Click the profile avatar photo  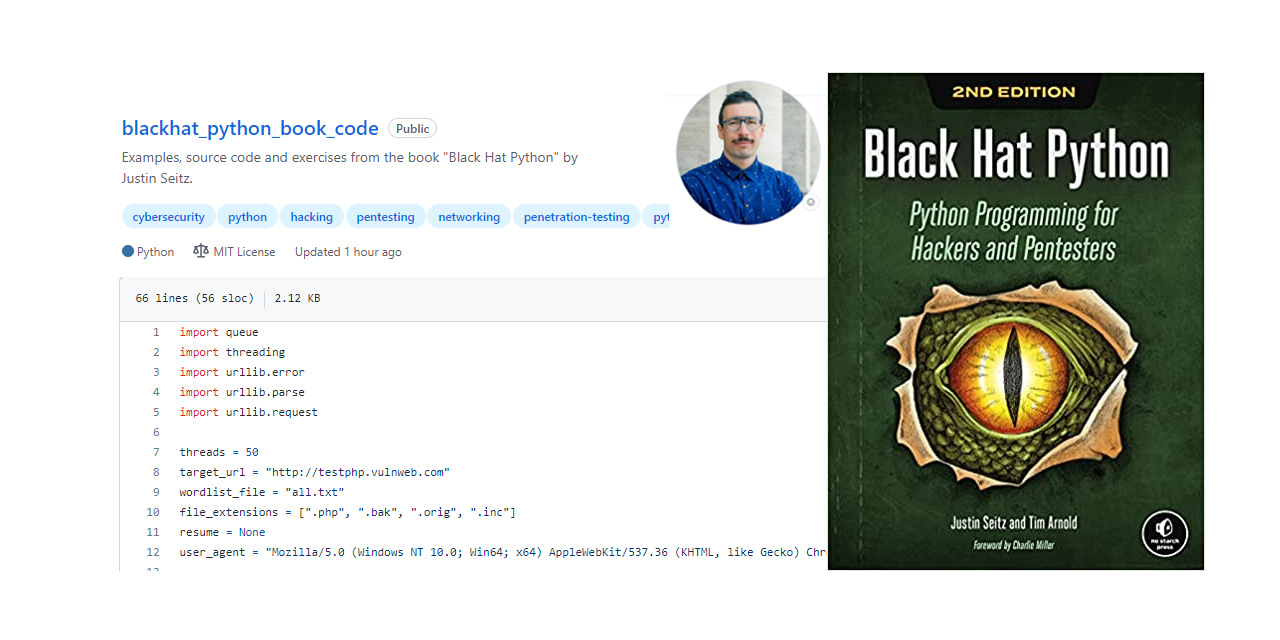[748, 153]
